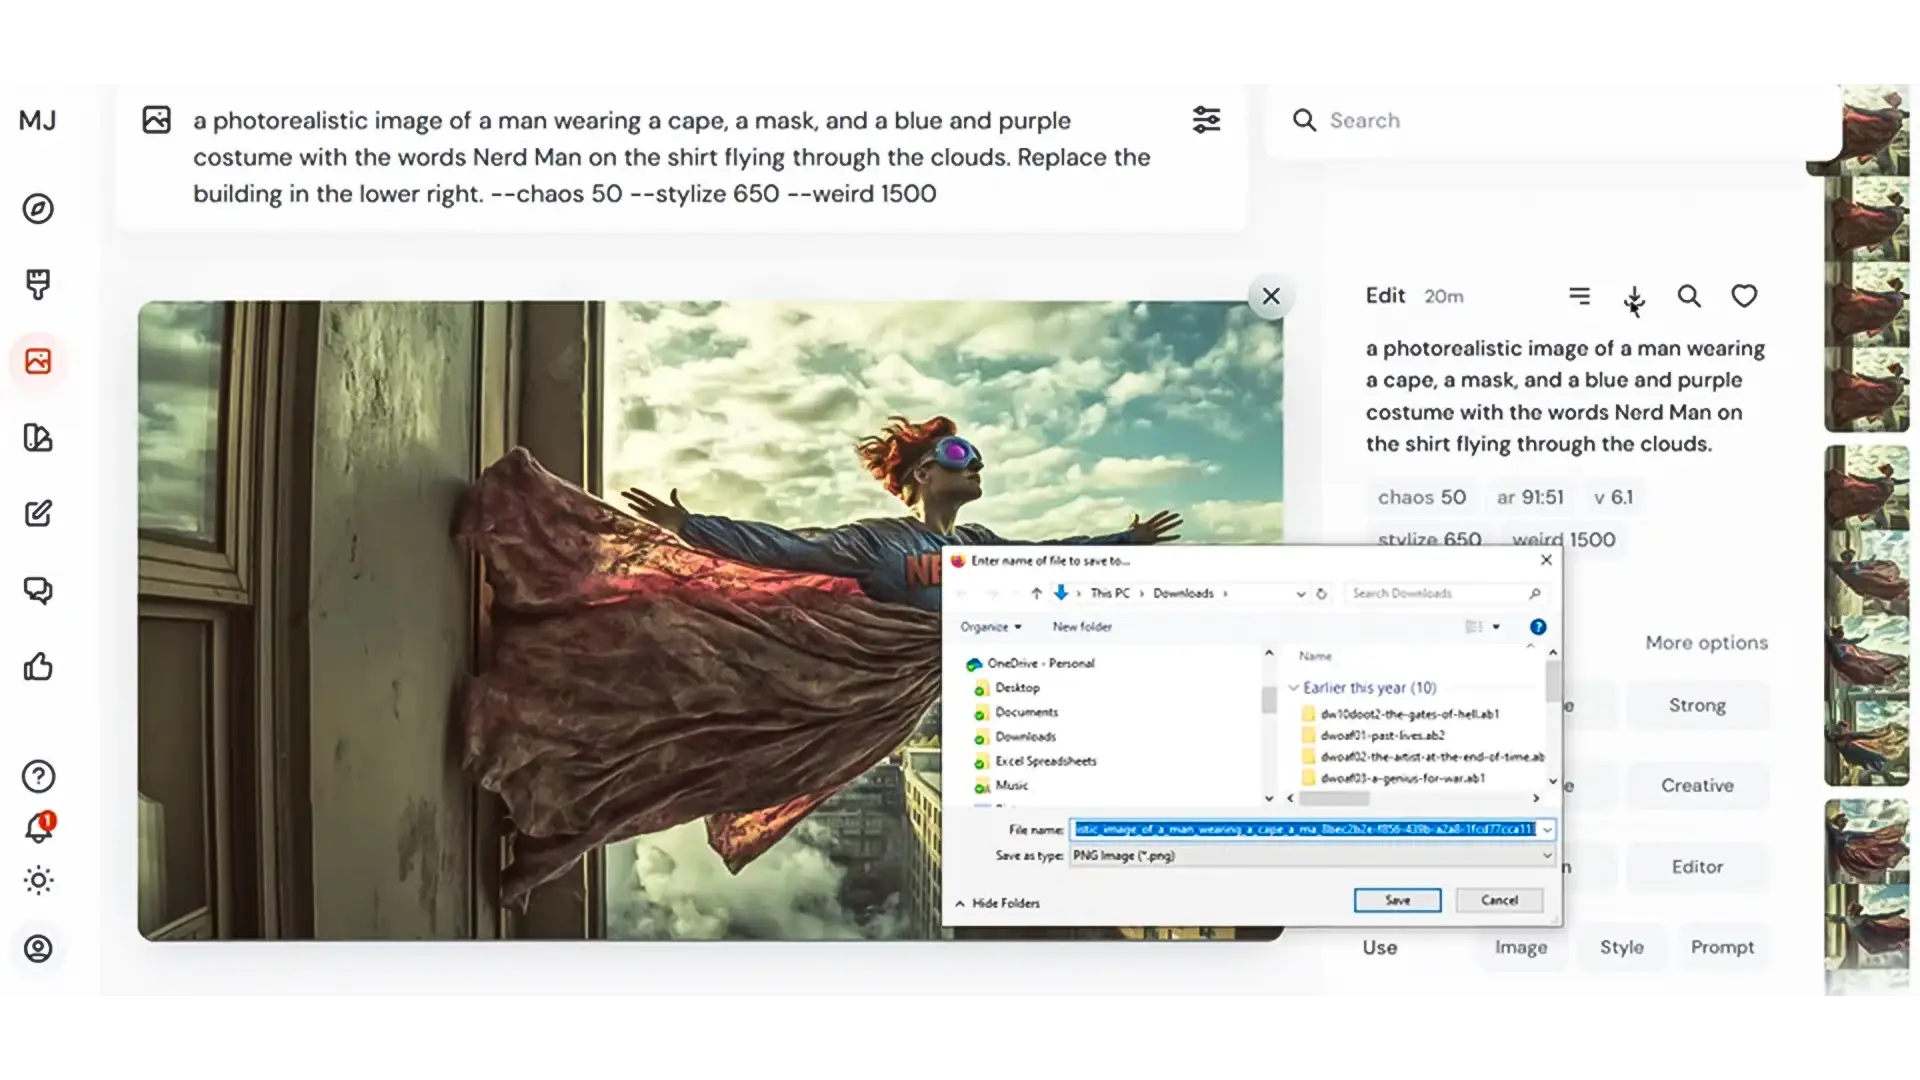The height and width of the screenshot is (1080, 1920).
Task: Click More options link
Action: pos(1706,643)
